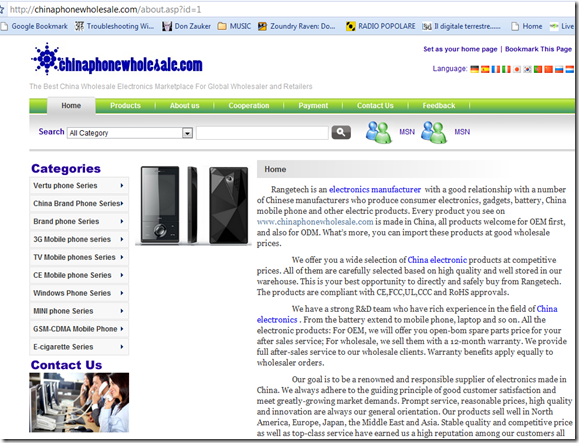Click the first MSN text link
The width and height of the screenshot is (579, 443).
[407, 132]
